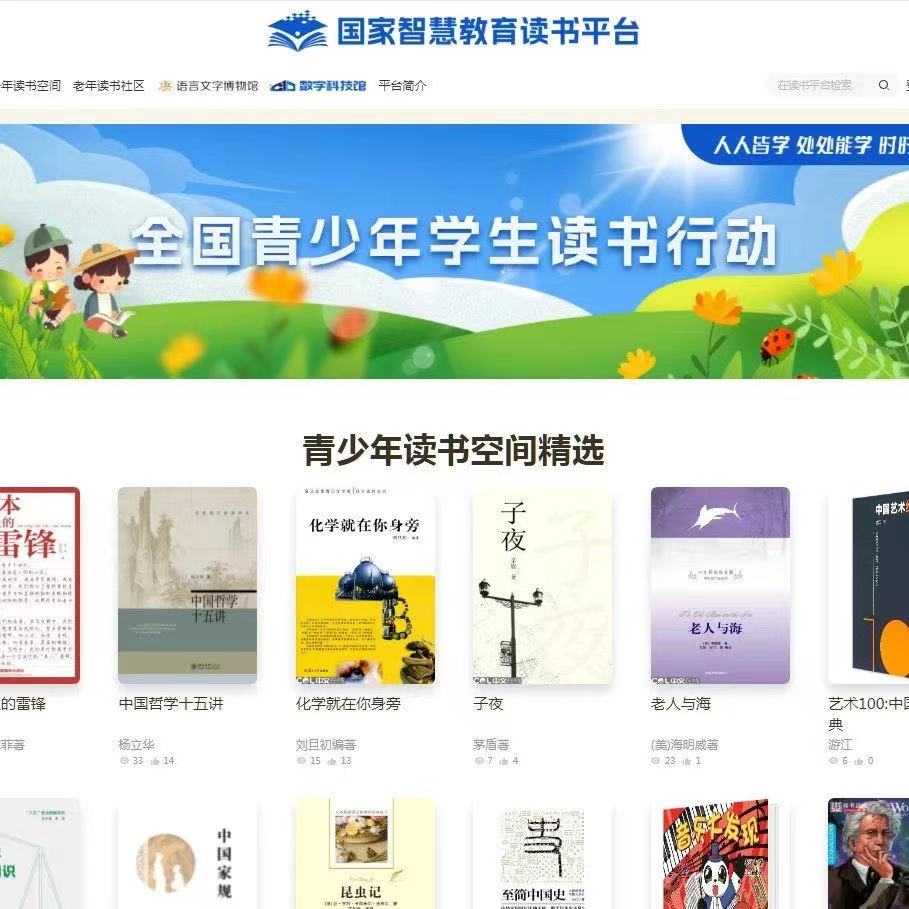Image resolution: width=909 pixels, height=909 pixels.
Task: Click the 子夜 book cover
Action: pos(543,586)
